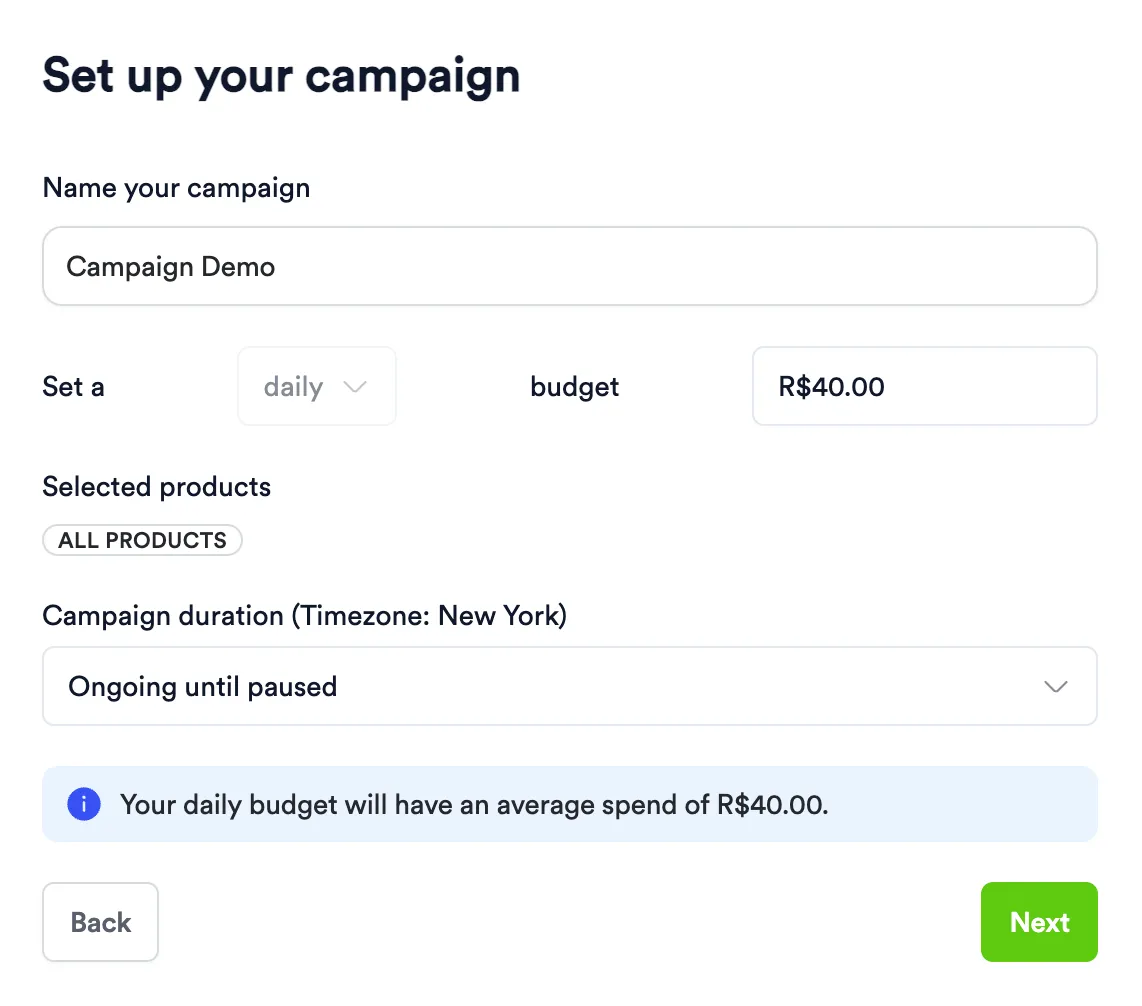Click inside the campaign name text box
The height and width of the screenshot is (1006, 1142).
pyautogui.click(x=569, y=266)
